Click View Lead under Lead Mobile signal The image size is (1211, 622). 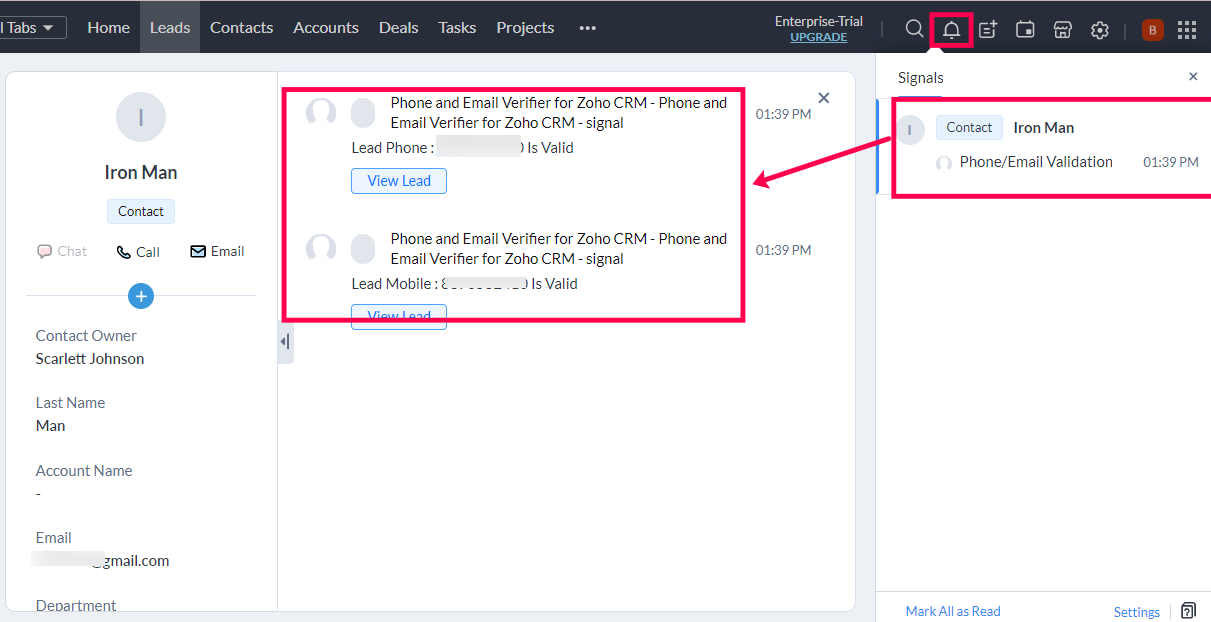click(399, 316)
